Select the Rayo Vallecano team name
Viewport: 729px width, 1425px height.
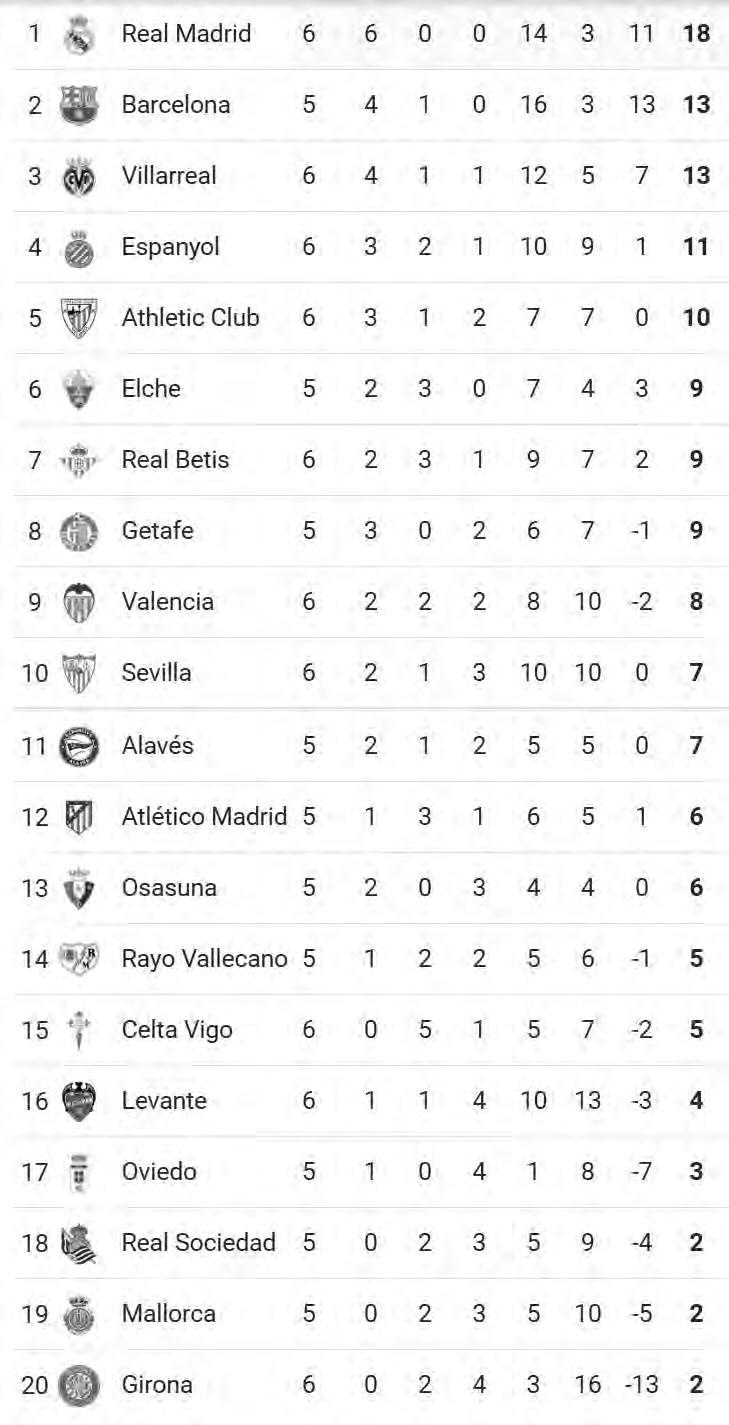(x=204, y=958)
